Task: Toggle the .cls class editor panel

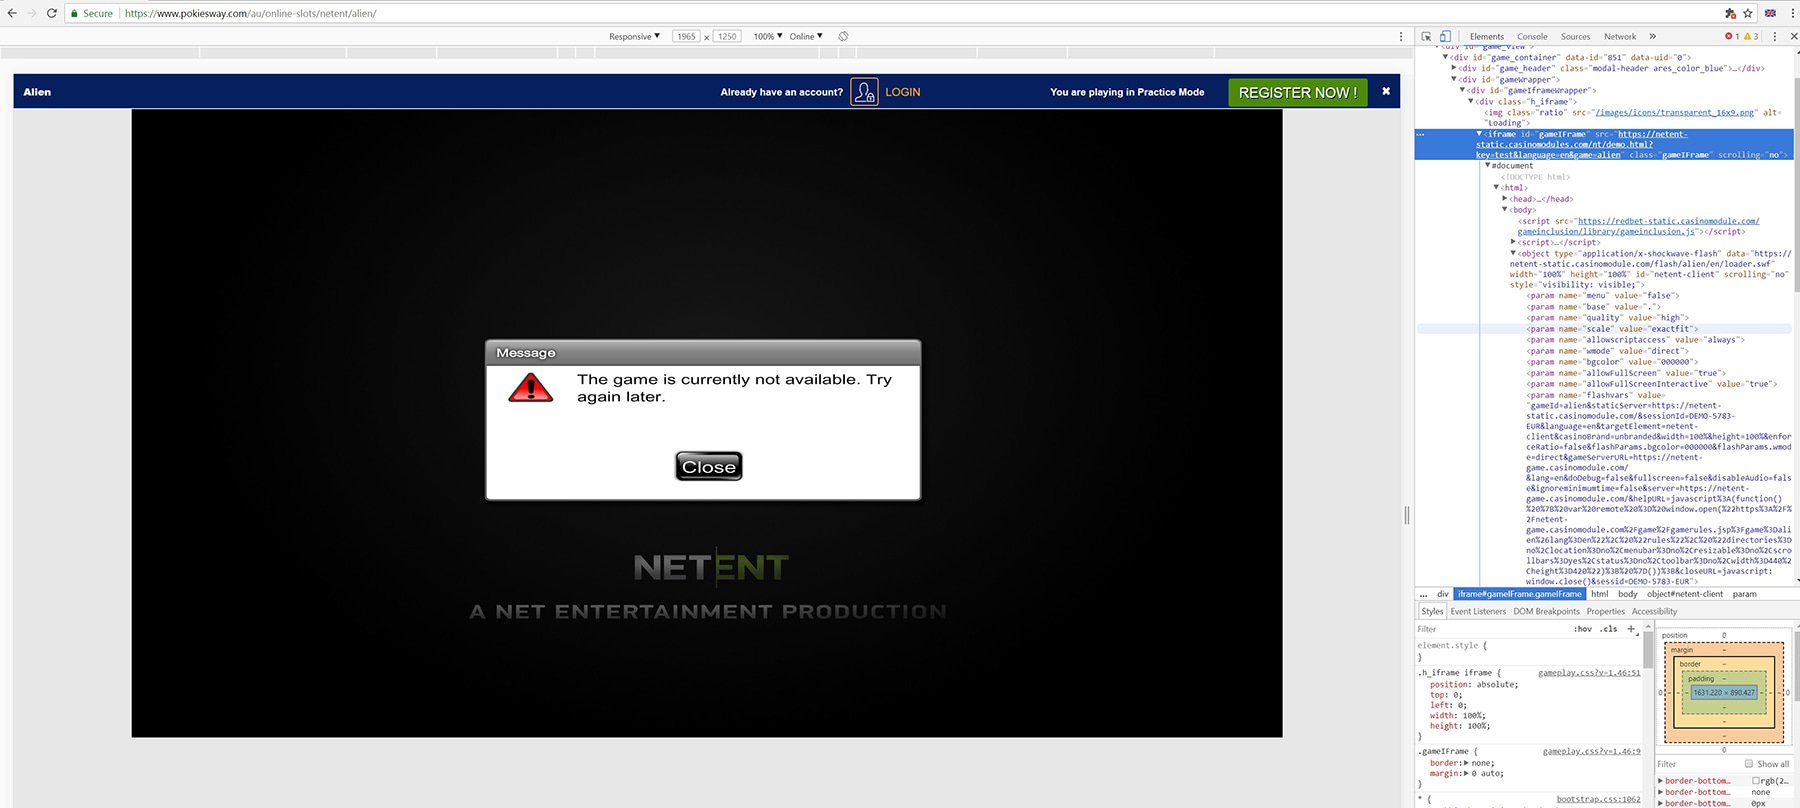Action: (1608, 629)
